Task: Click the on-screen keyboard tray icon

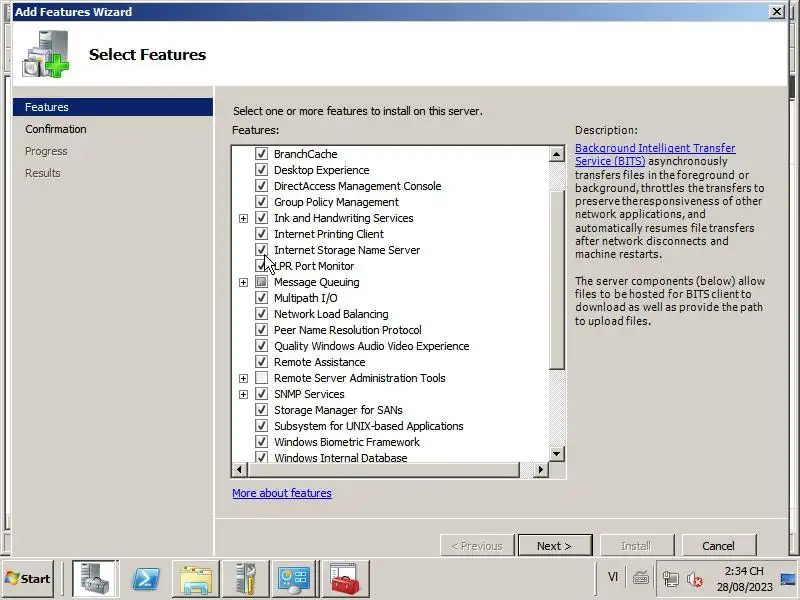Action: click(641, 578)
